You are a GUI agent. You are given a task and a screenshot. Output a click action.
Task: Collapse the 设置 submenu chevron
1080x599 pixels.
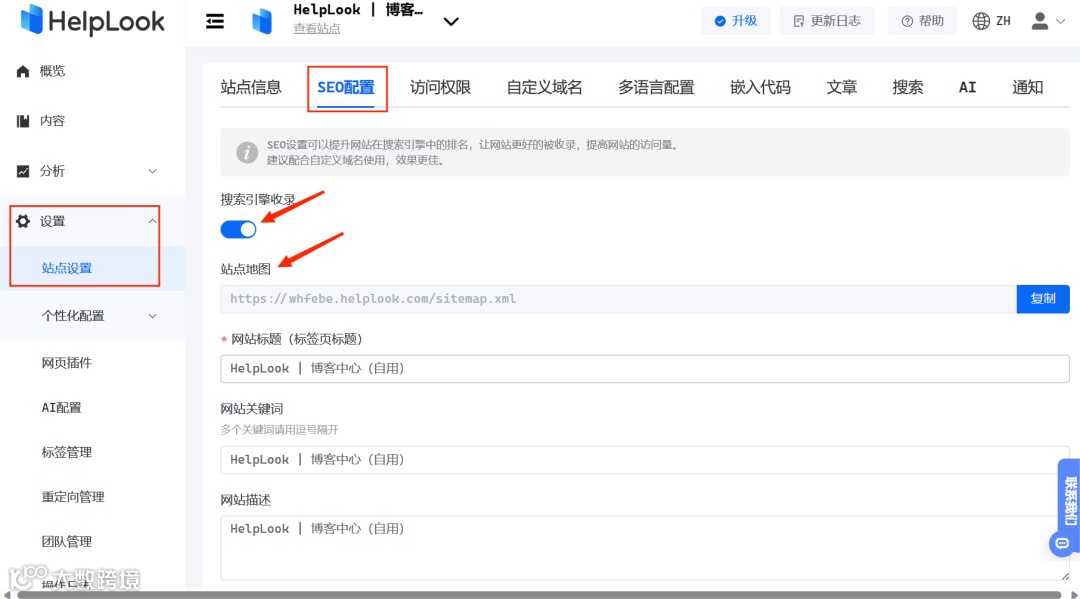pyautogui.click(x=152, y=221)
